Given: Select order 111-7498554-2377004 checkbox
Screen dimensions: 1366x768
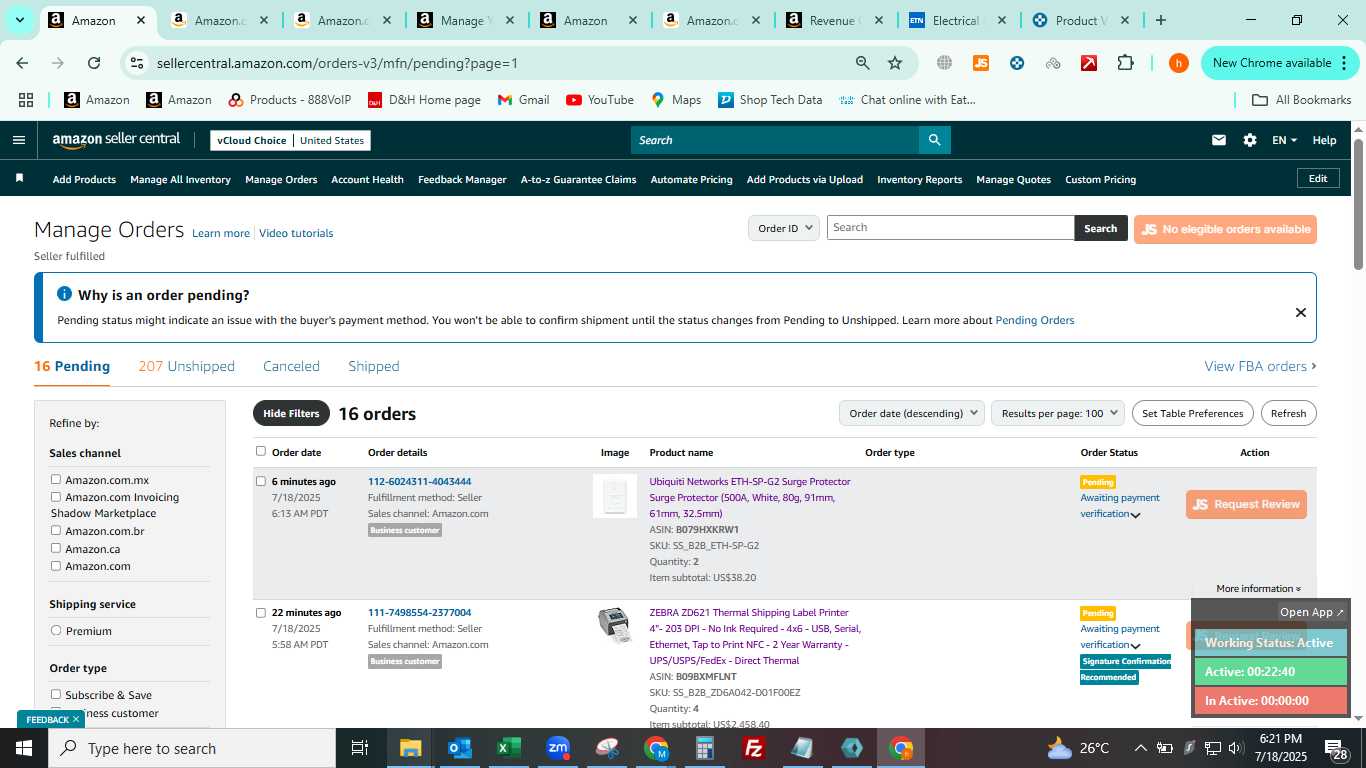Looking at the screenshot, I should [261, 613].
